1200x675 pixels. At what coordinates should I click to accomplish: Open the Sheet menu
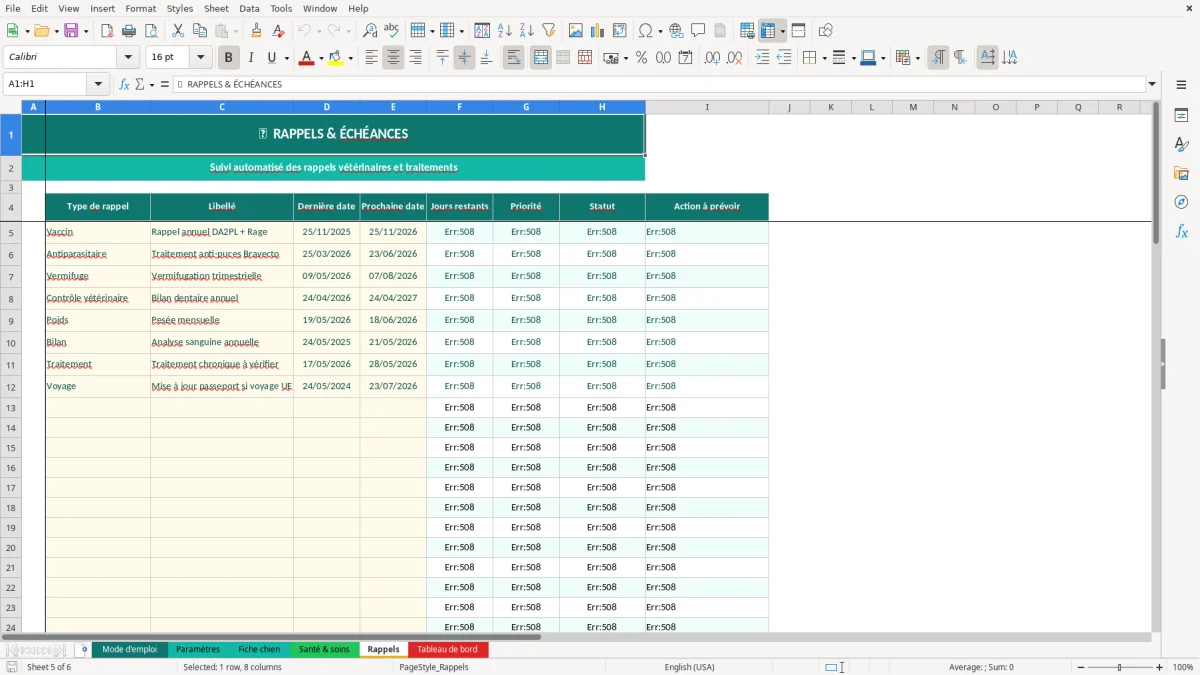216,8
